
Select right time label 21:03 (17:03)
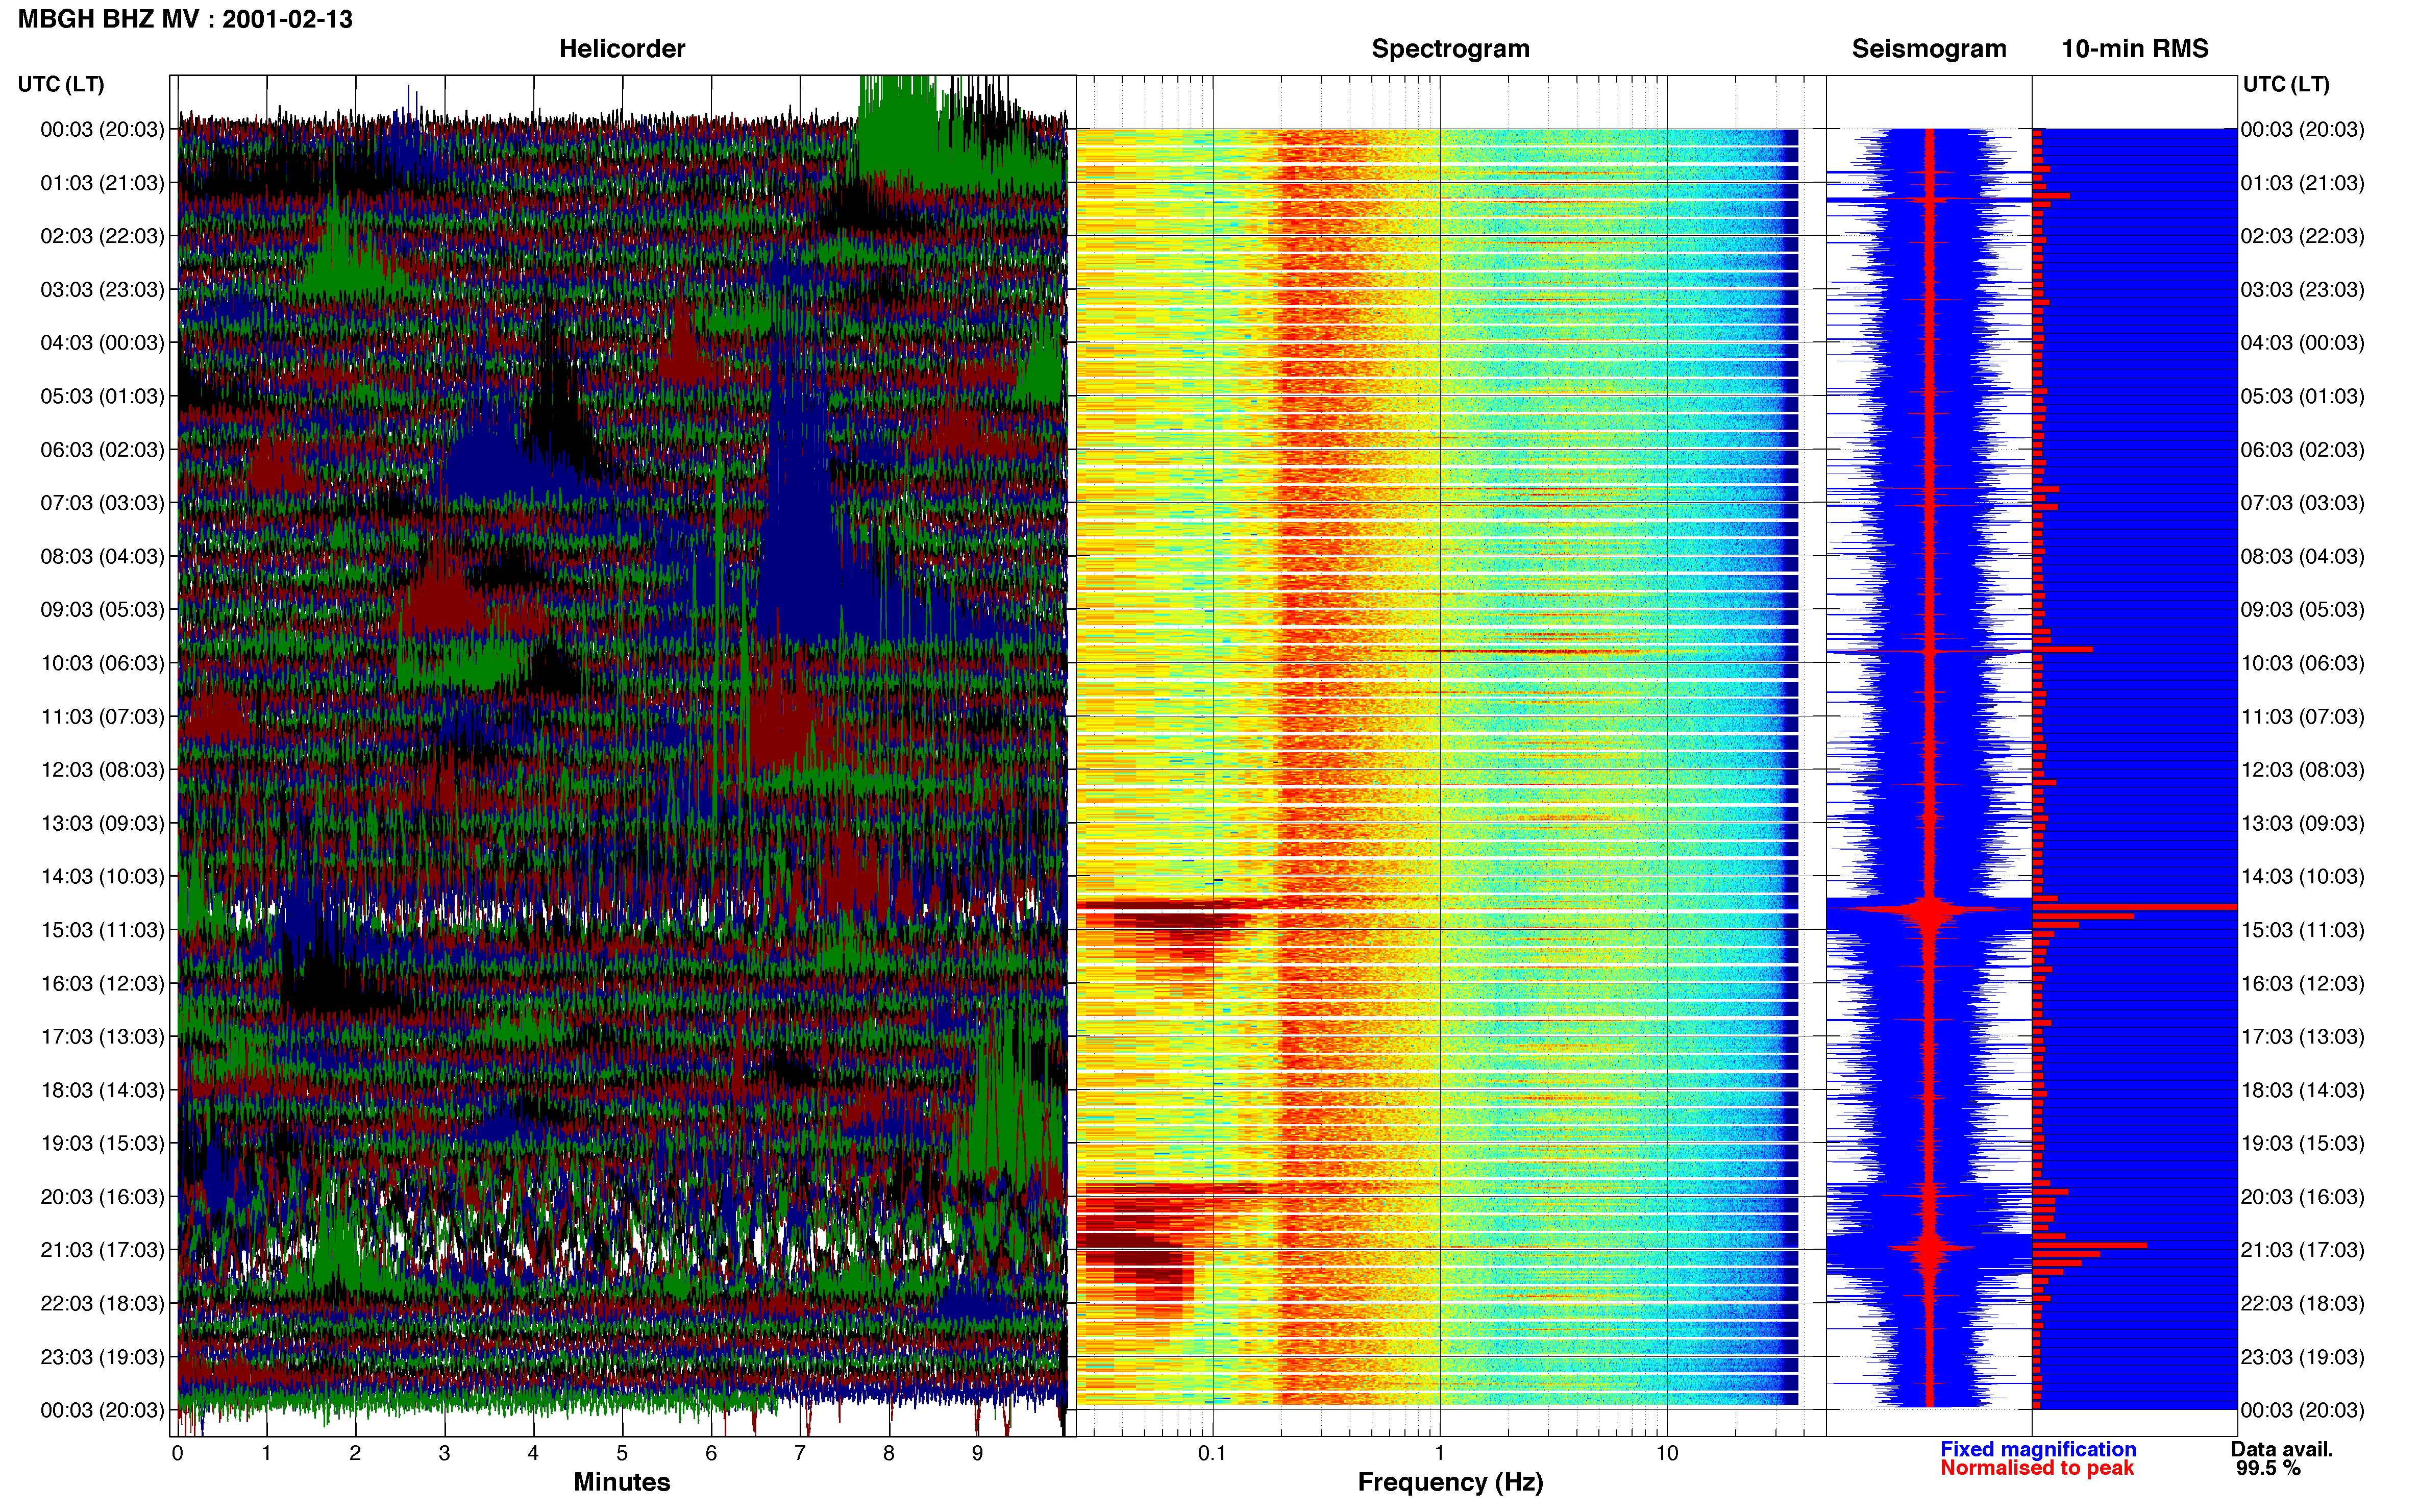pos(2302,1250)
